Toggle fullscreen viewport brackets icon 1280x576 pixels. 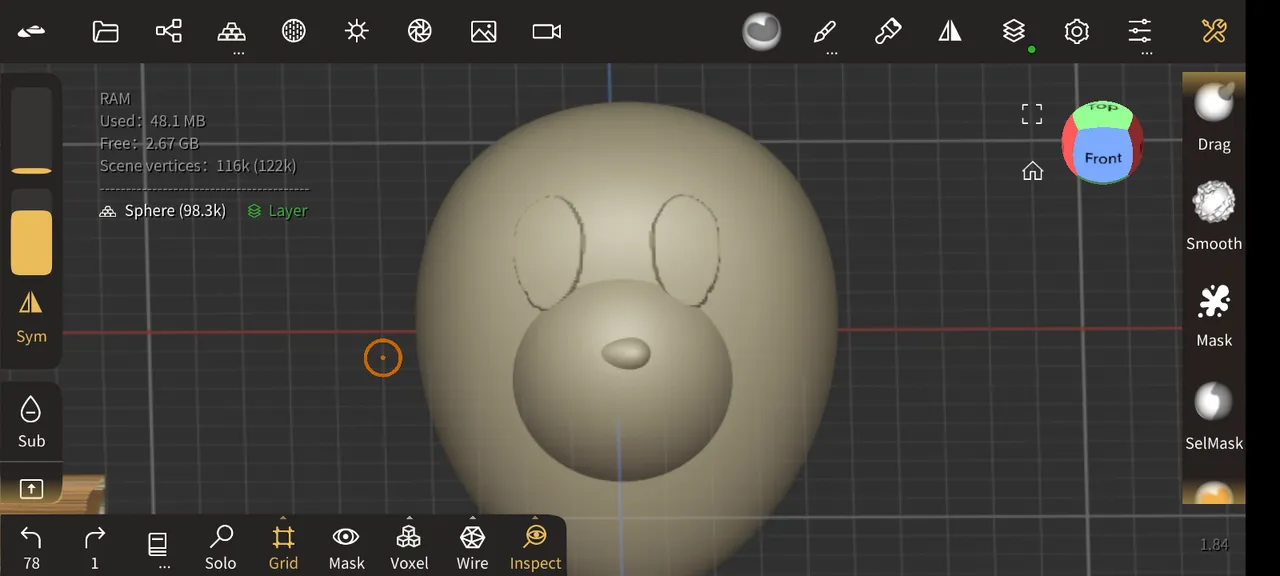point(1032,114)
